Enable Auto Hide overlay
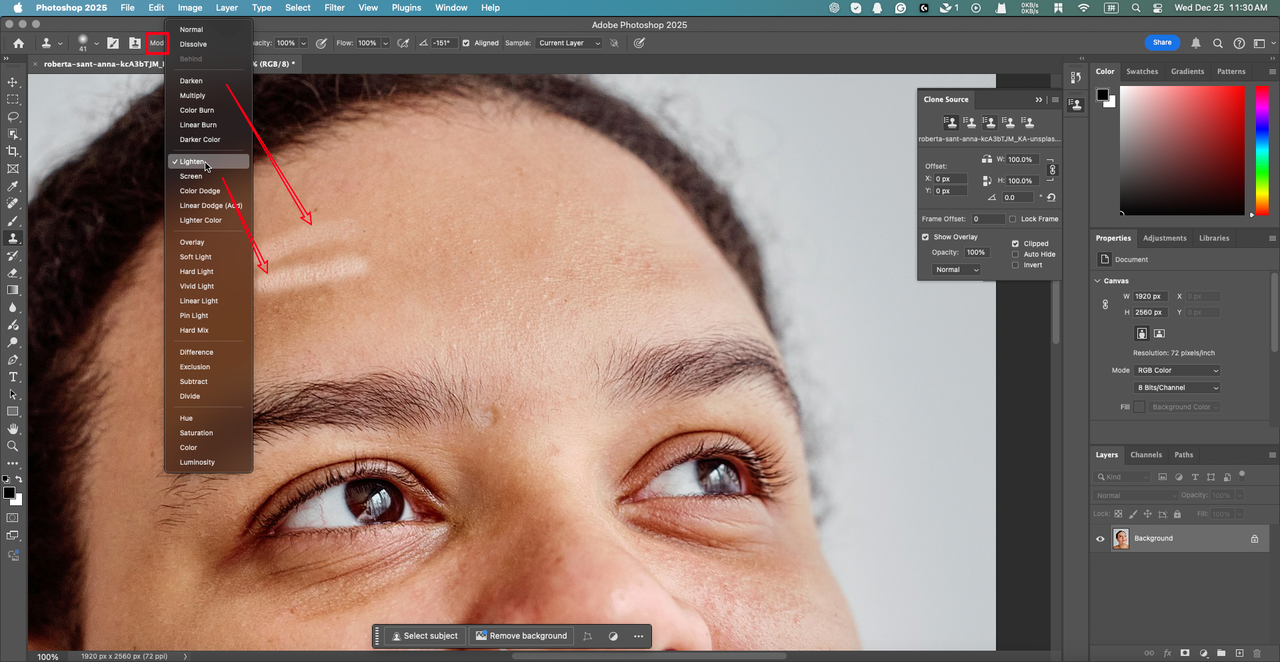This screenshot has width=1280, height=662. tap(1016, 254)
